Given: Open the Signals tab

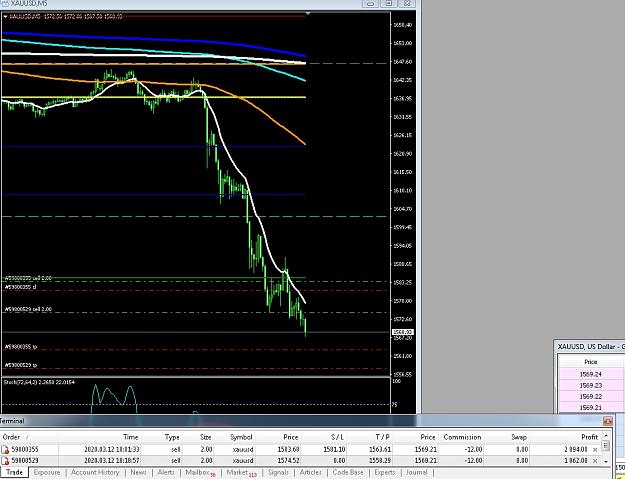Looking at the screenshot, I should (278, 472).
